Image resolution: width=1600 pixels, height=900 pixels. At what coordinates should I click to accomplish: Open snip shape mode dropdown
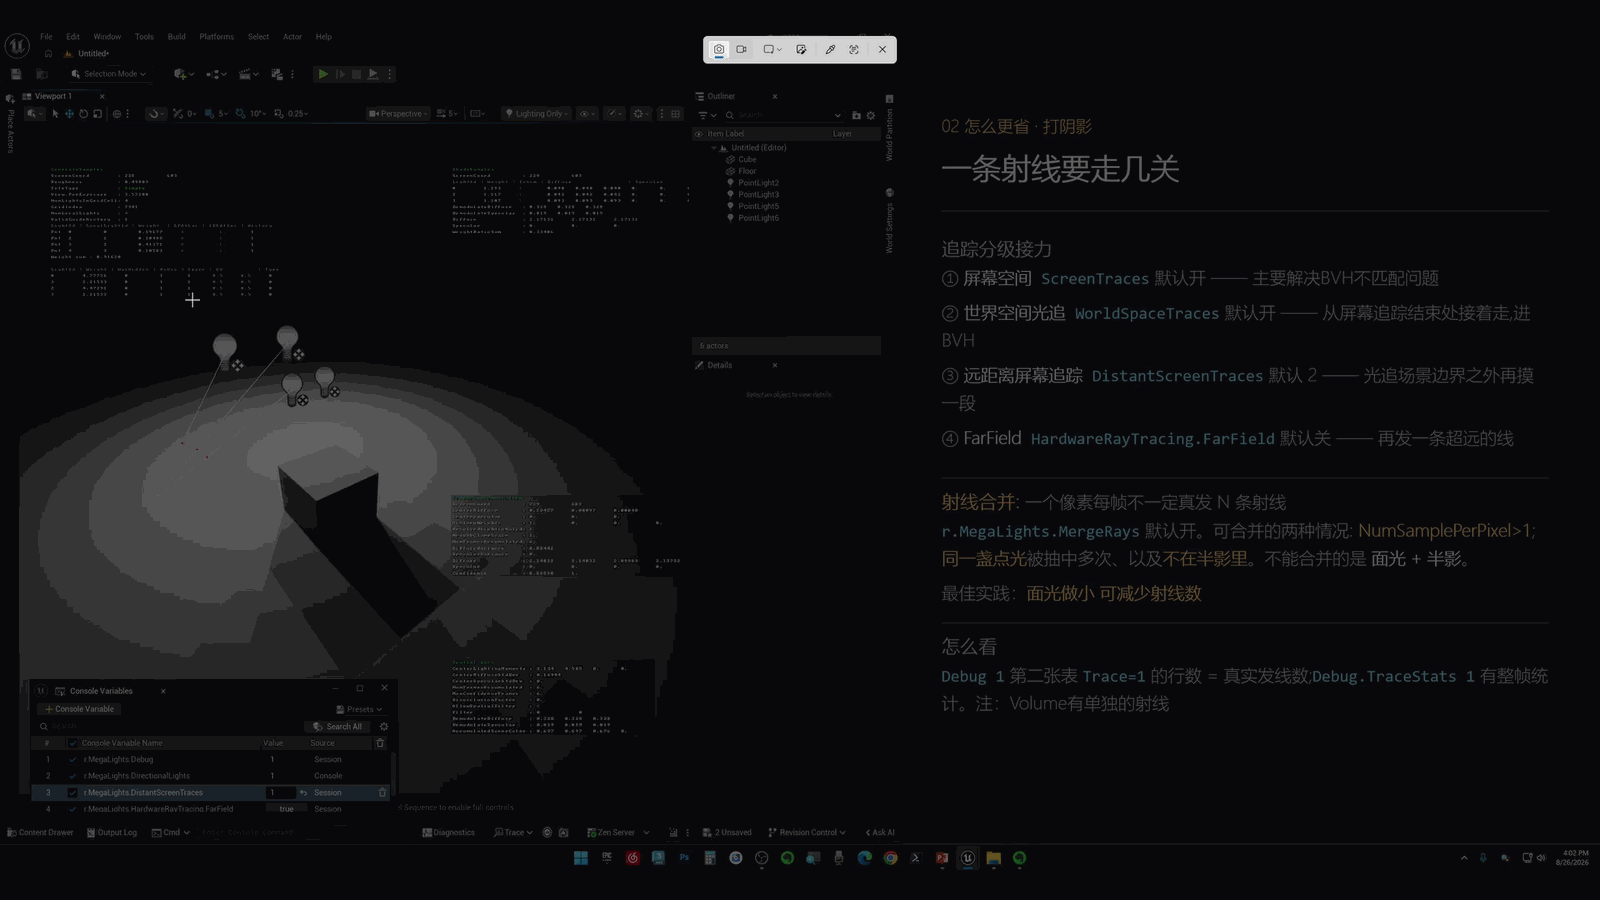(x=772, y=49)
